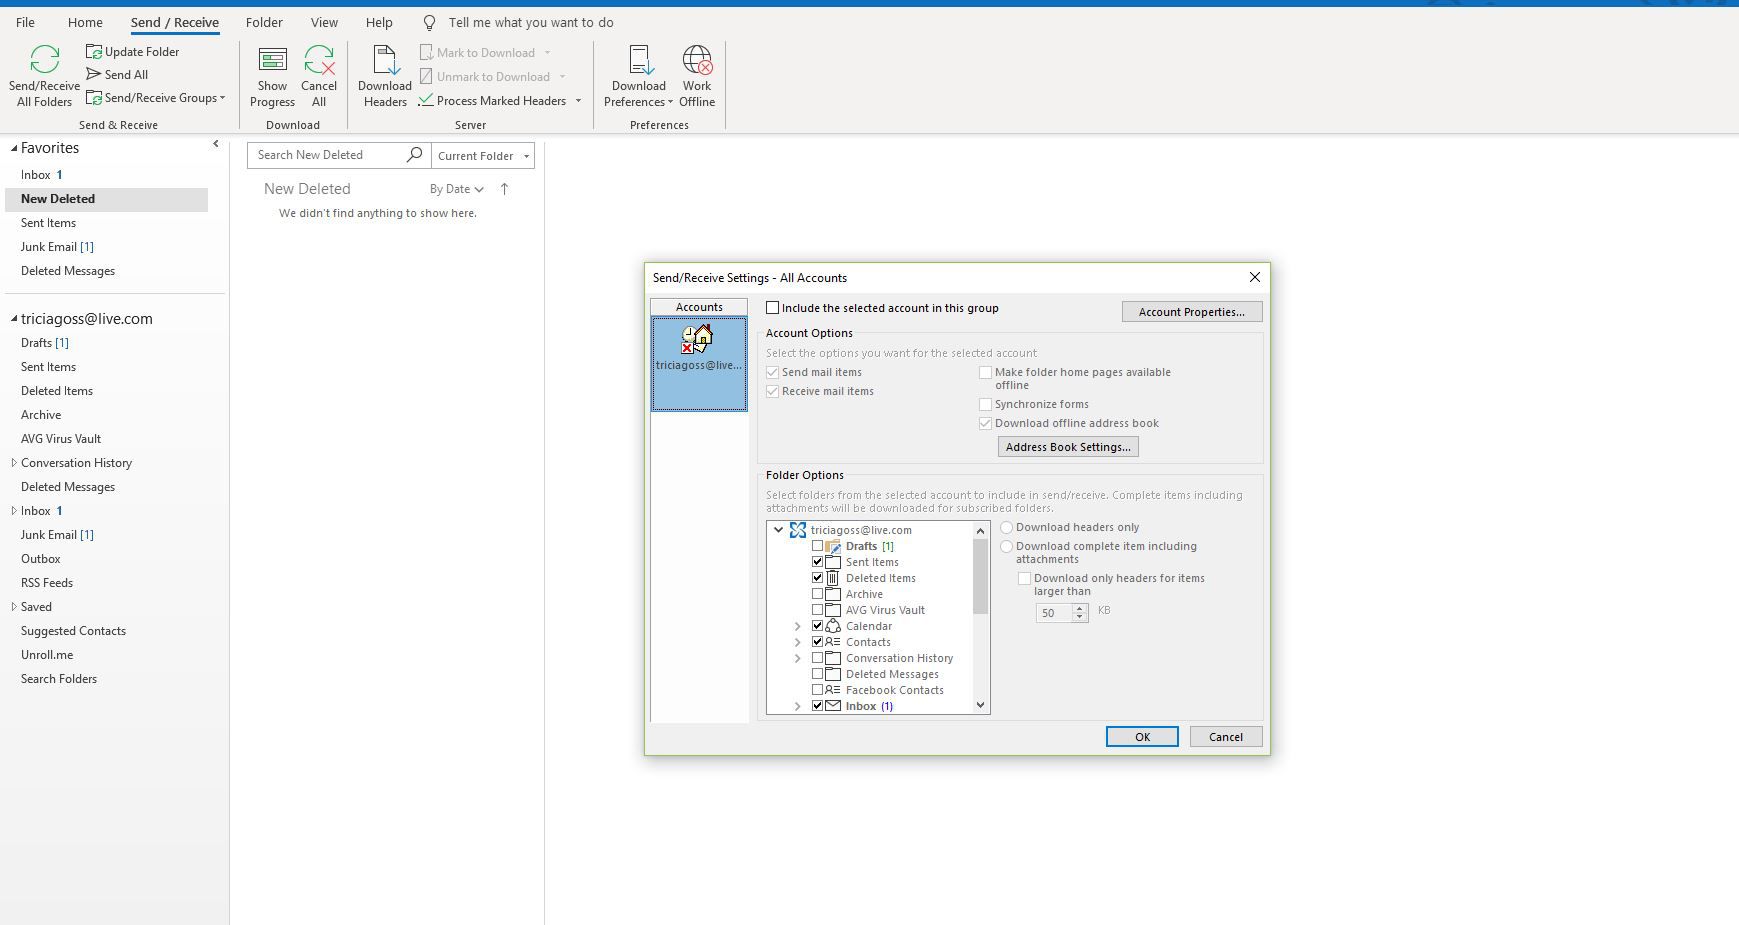Check Include the selected account in group
This screenshot has width=1739, height=925.
[x=772, y=308]
